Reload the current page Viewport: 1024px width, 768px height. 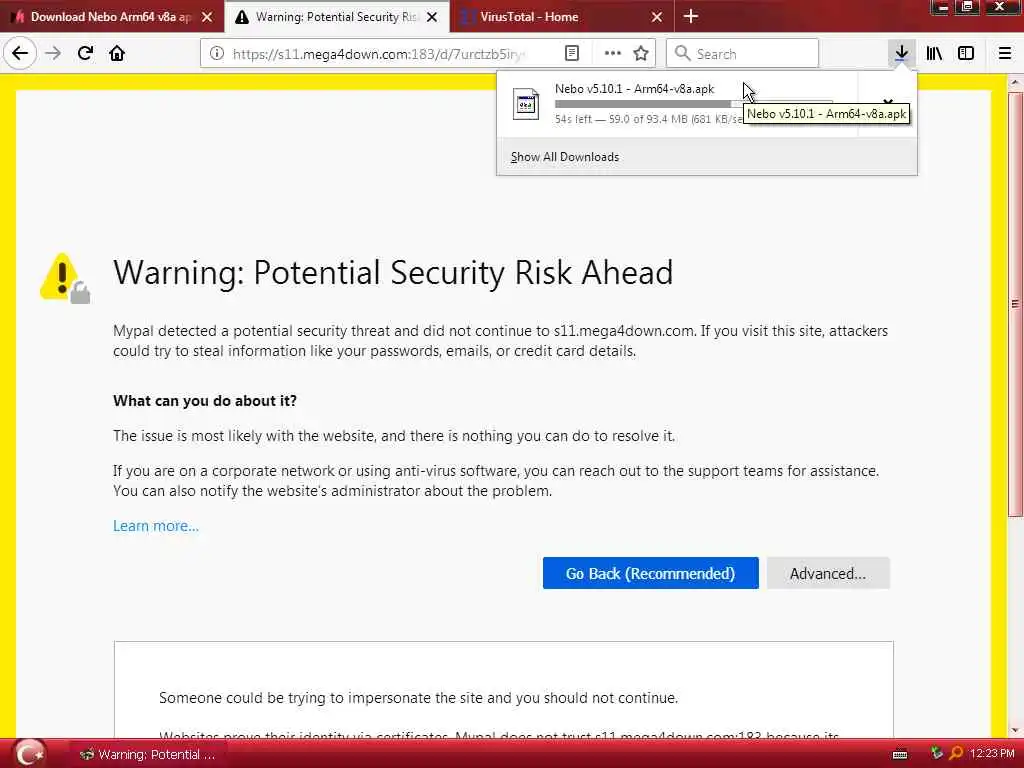pos(85,53)
